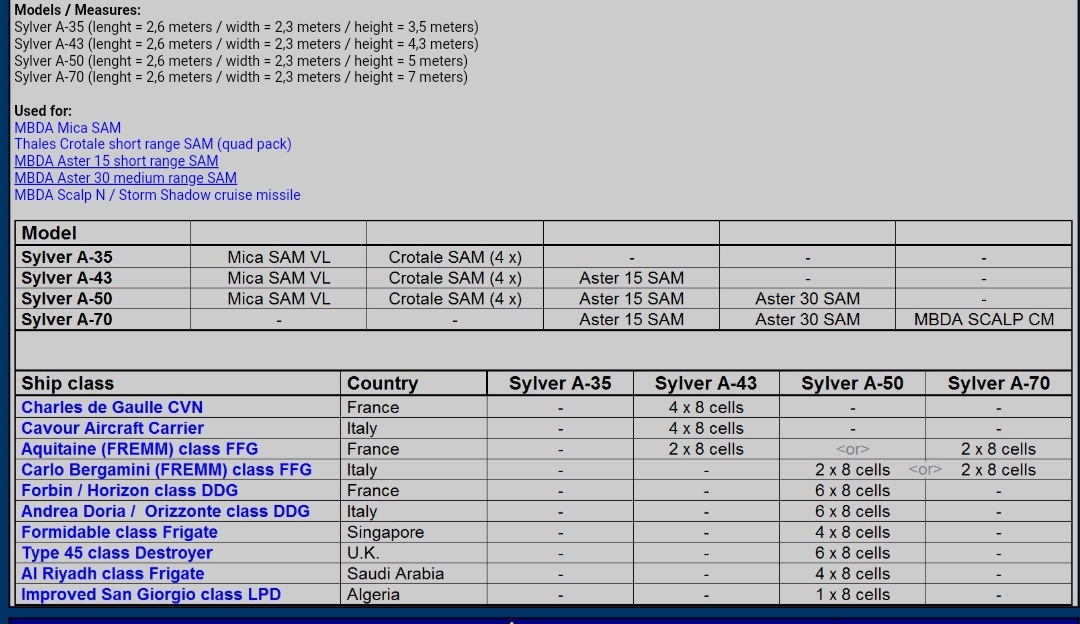Click '6 x 8 cells' in Forbin / Horizon row
The height and width of the screenshot is (624, 1080).
(853, 490)
